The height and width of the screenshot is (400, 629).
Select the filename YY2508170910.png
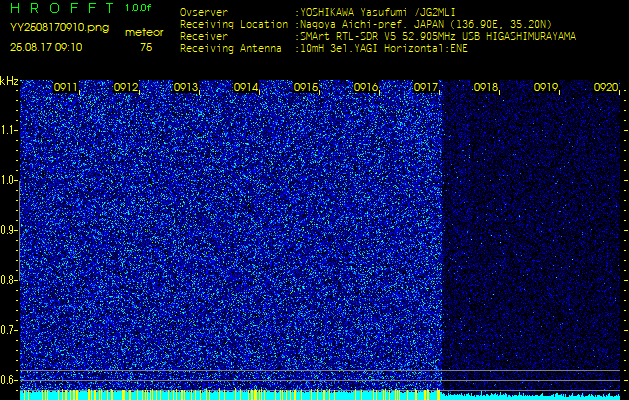pyautogui.click(x=59, y=28)
